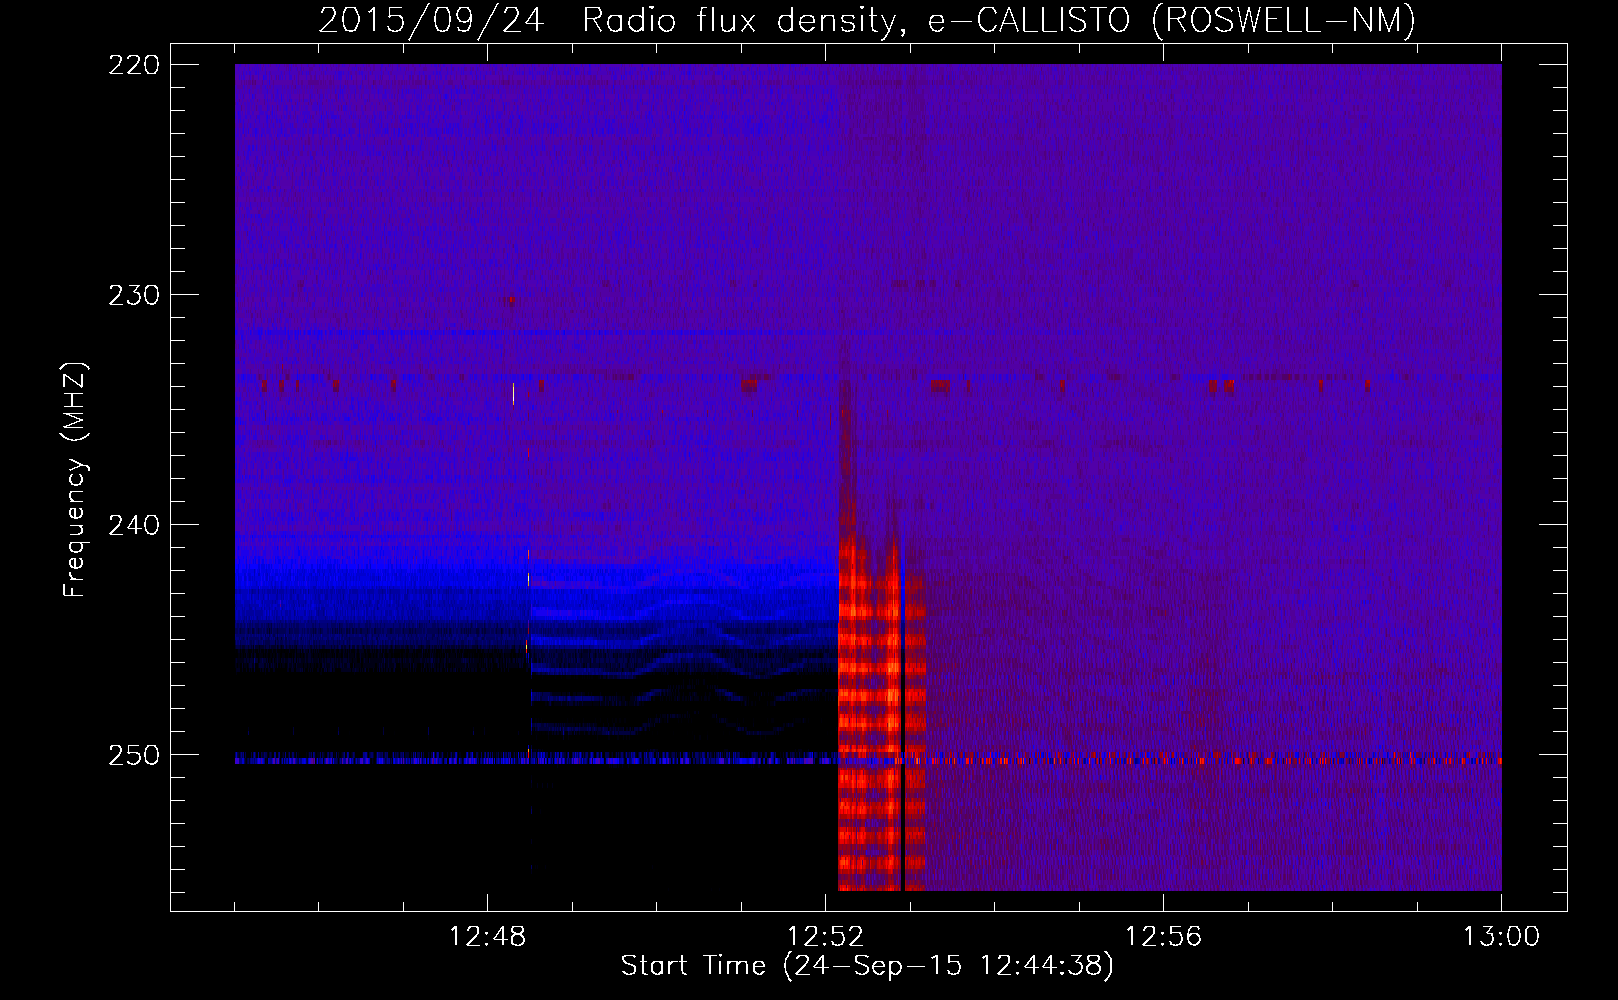1618x1000 pixels.
Task: Click the 240 frequency tick label
Action: click(x=133, y=525)
